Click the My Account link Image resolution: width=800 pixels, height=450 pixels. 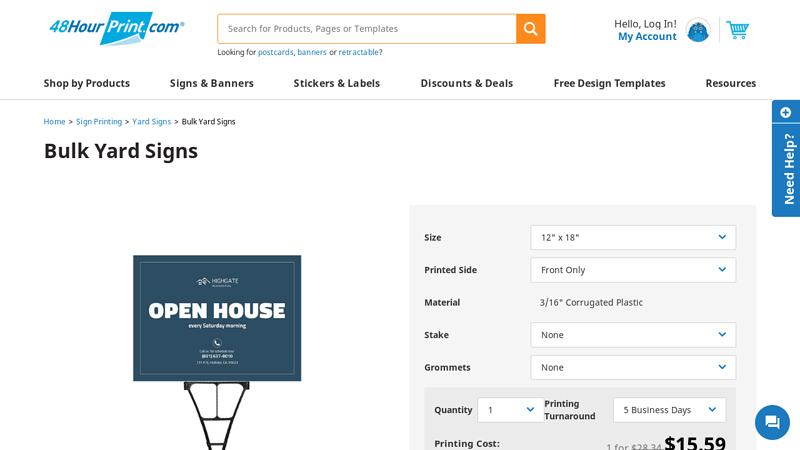click(x=647, y=37)
